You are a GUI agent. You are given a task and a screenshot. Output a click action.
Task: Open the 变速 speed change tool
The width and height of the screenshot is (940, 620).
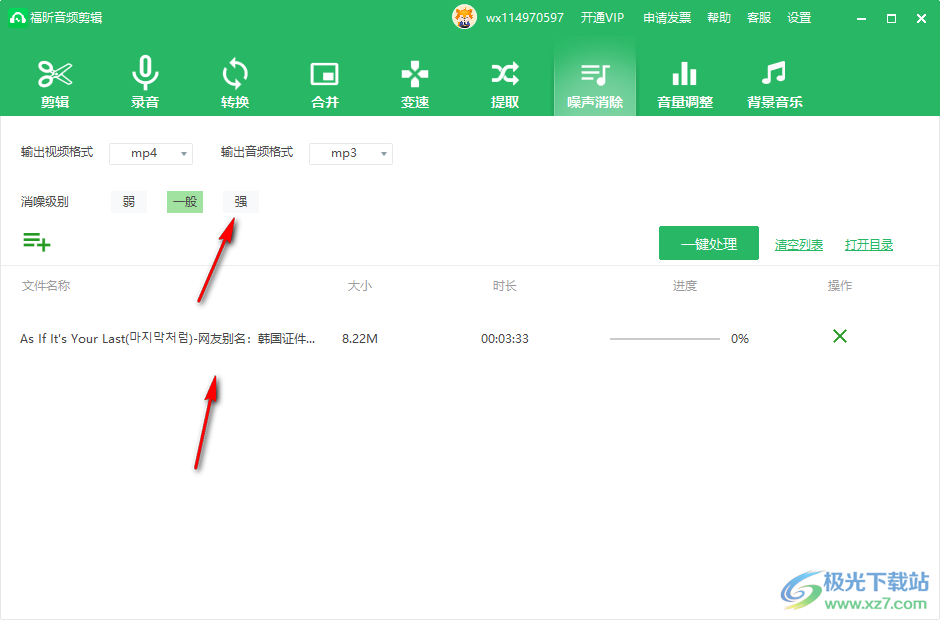tap(415, 83)
